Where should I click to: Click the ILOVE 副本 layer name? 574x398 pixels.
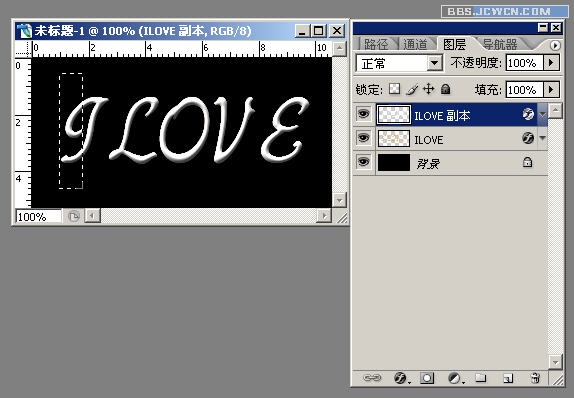(x=442, y=116)
